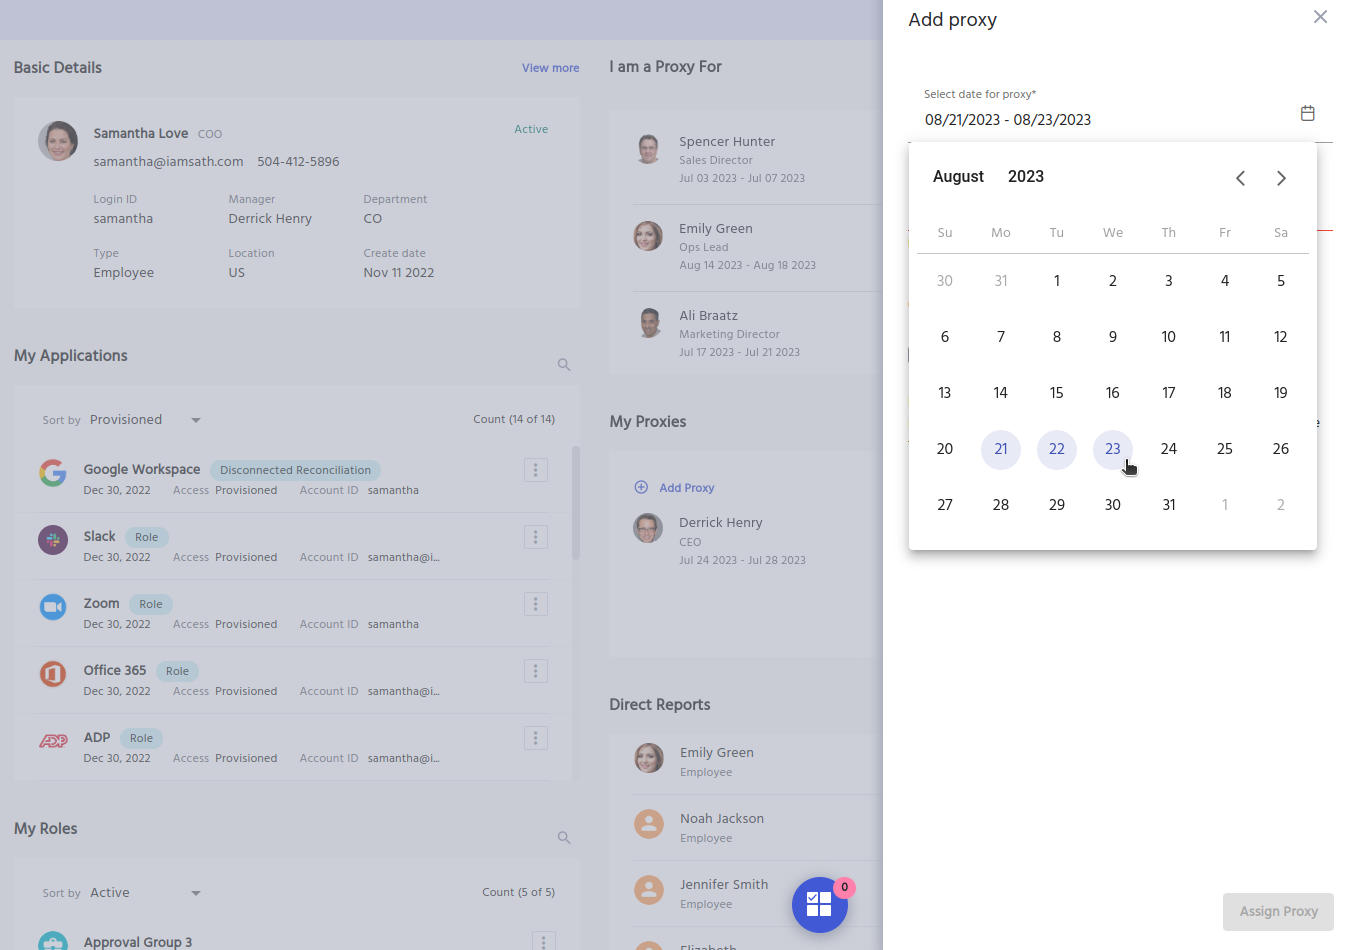Click the samantha@iamsath.com email
Image resolution: width=1356 pixels, height=950 pixels.
pos(168,162)
